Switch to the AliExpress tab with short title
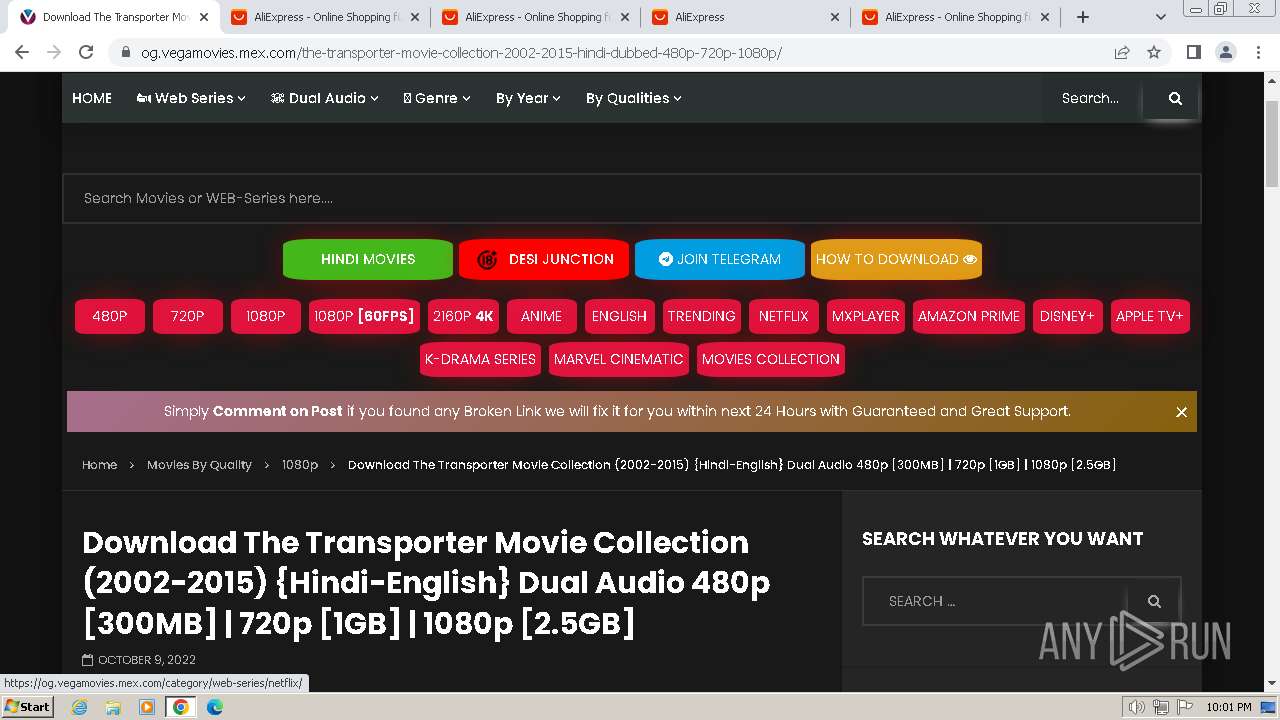 coord(746,17)
